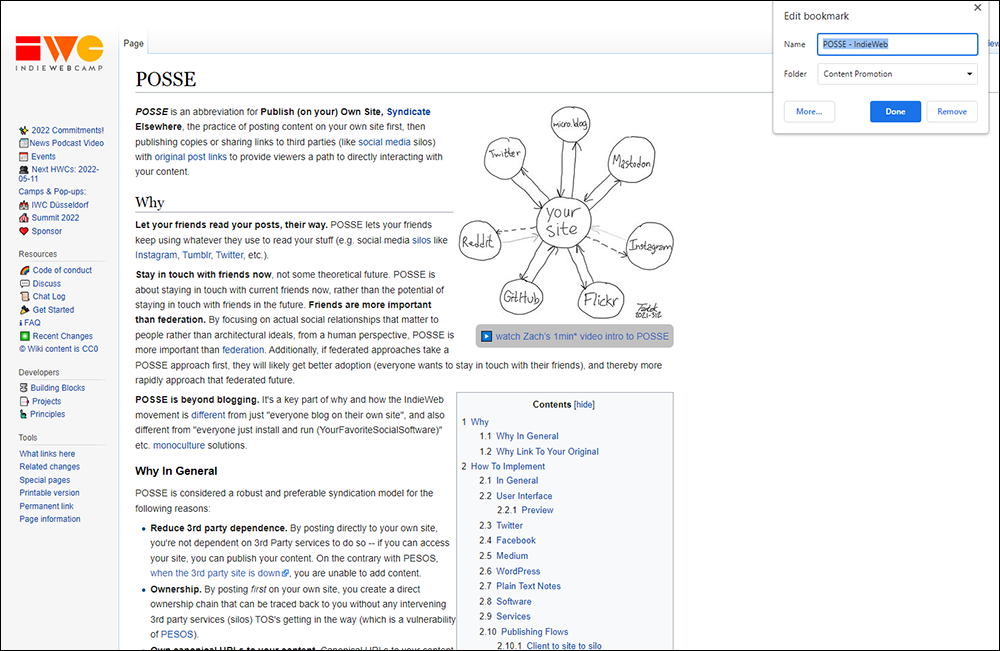
Task: Jump to Software contents entry
Action: click(x=513, y=601)
